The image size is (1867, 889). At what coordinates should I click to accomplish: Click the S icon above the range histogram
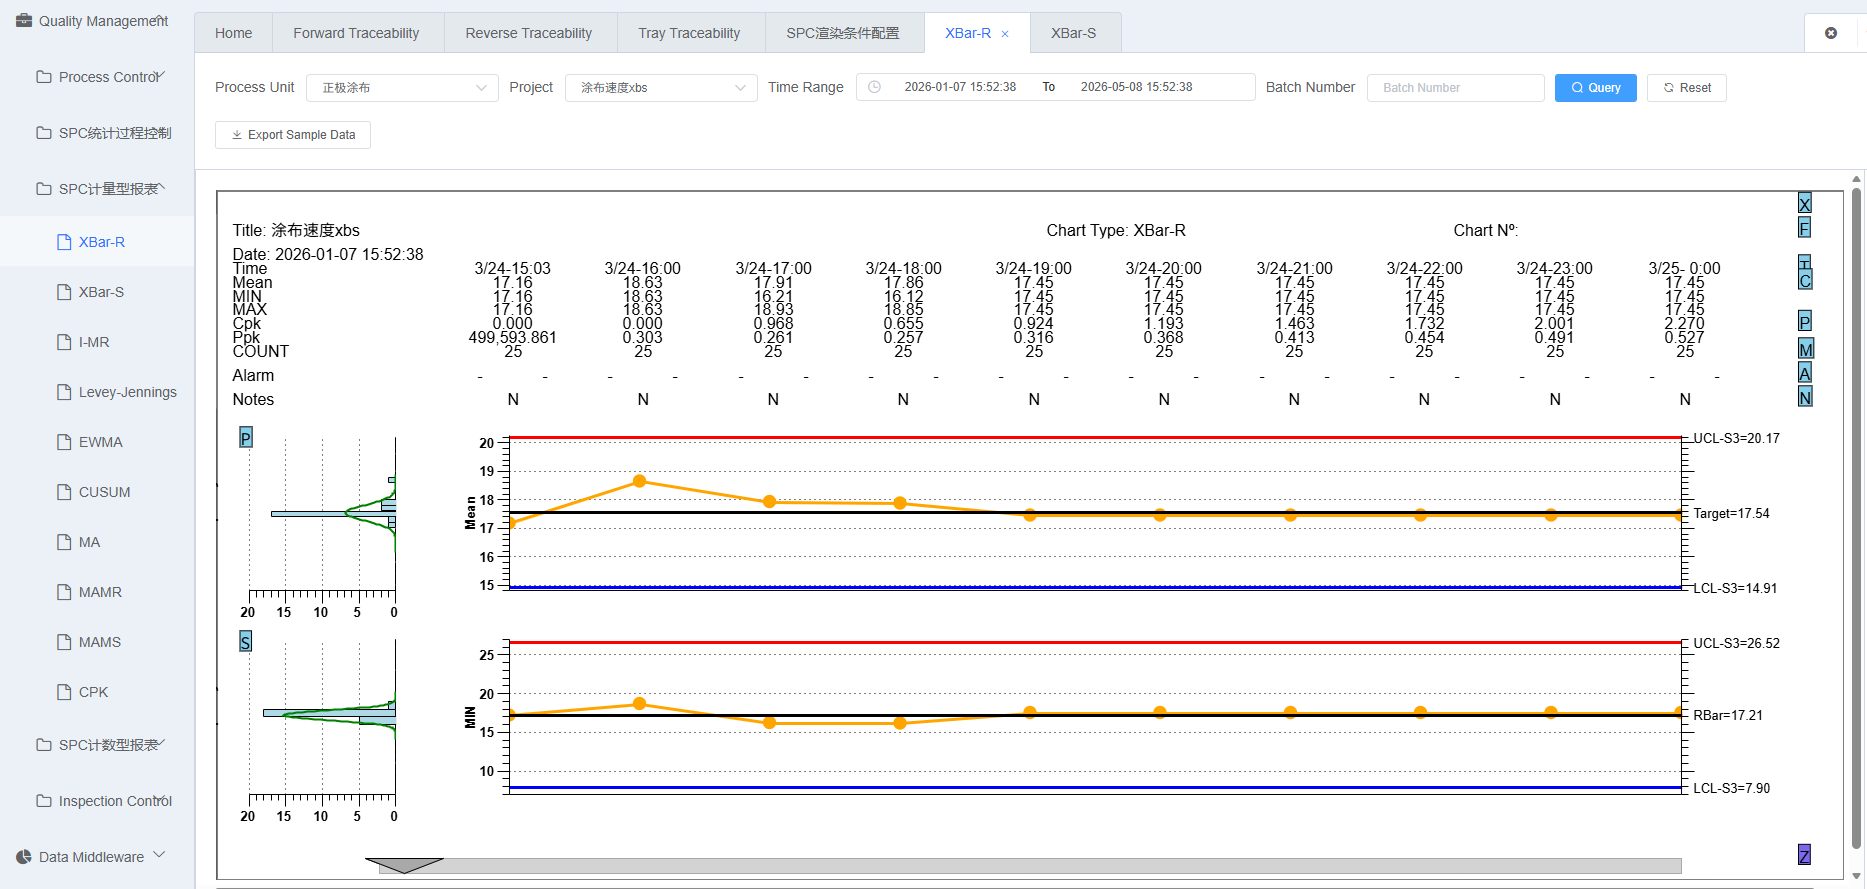pyautogui.click(x=246, y=641)
